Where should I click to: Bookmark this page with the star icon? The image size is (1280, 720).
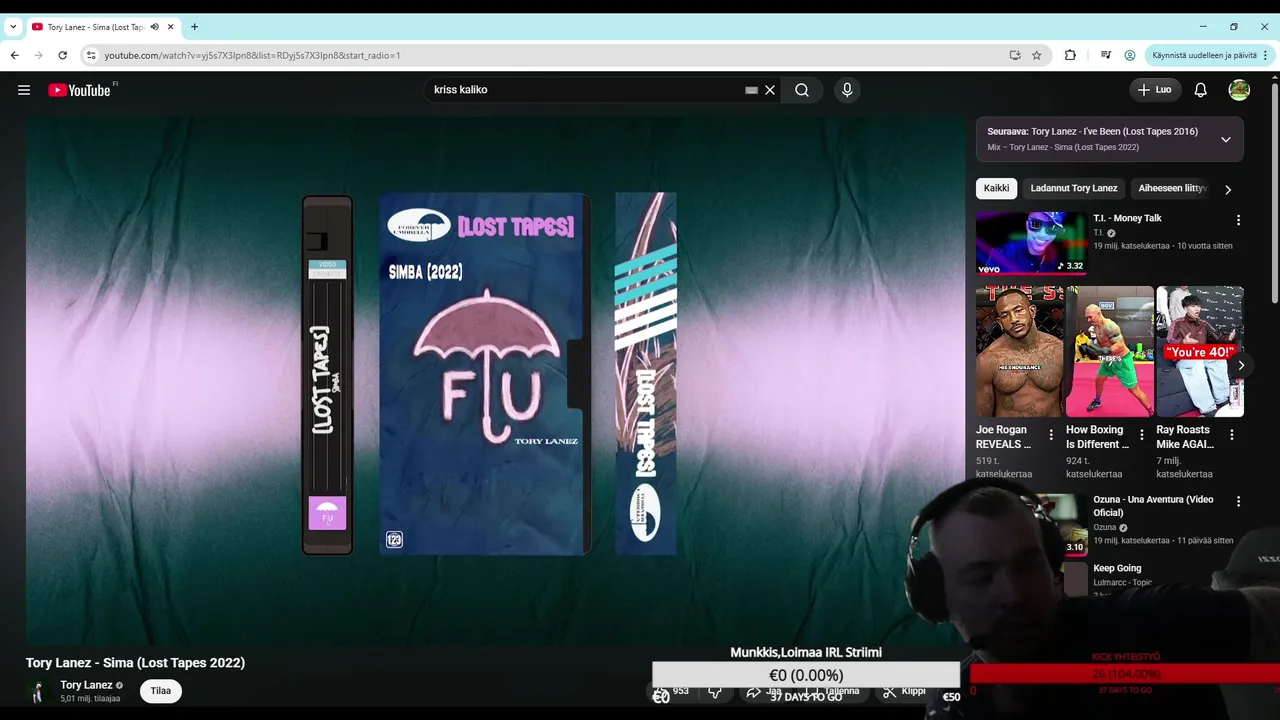coord(1037,55)
